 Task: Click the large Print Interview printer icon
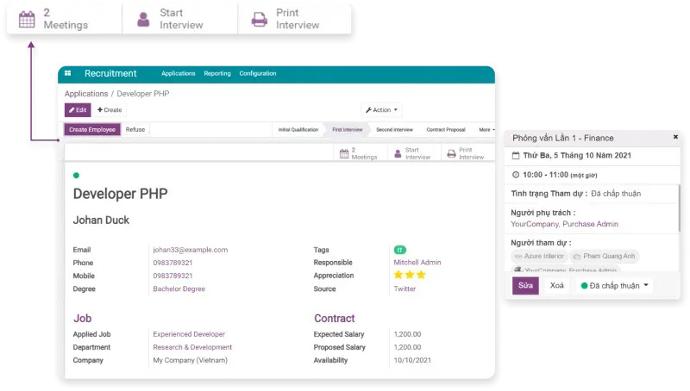[x=259, y=19]
